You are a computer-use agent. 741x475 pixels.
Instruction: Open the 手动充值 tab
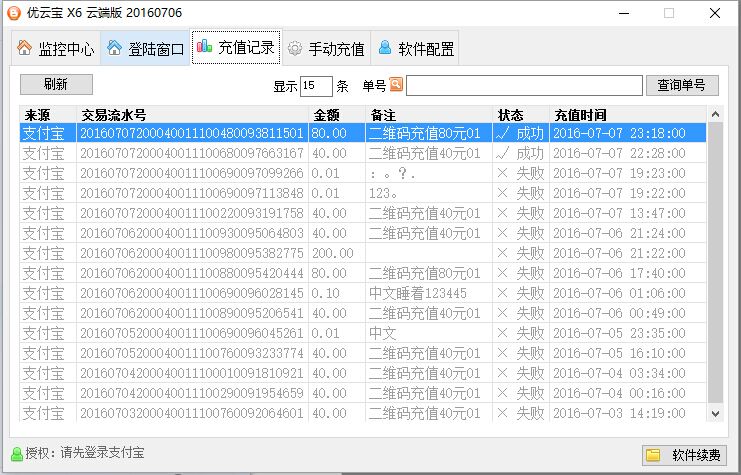325,48
